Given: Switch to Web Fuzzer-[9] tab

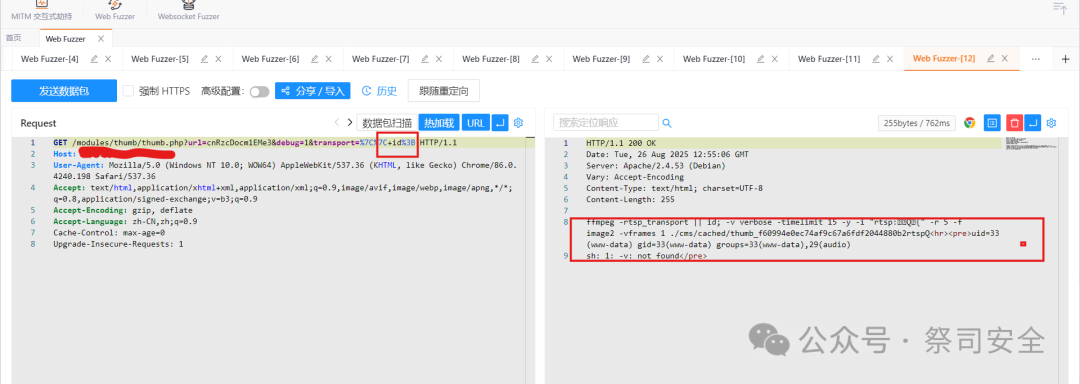Looking at the screenshot, I should (601, 59).
